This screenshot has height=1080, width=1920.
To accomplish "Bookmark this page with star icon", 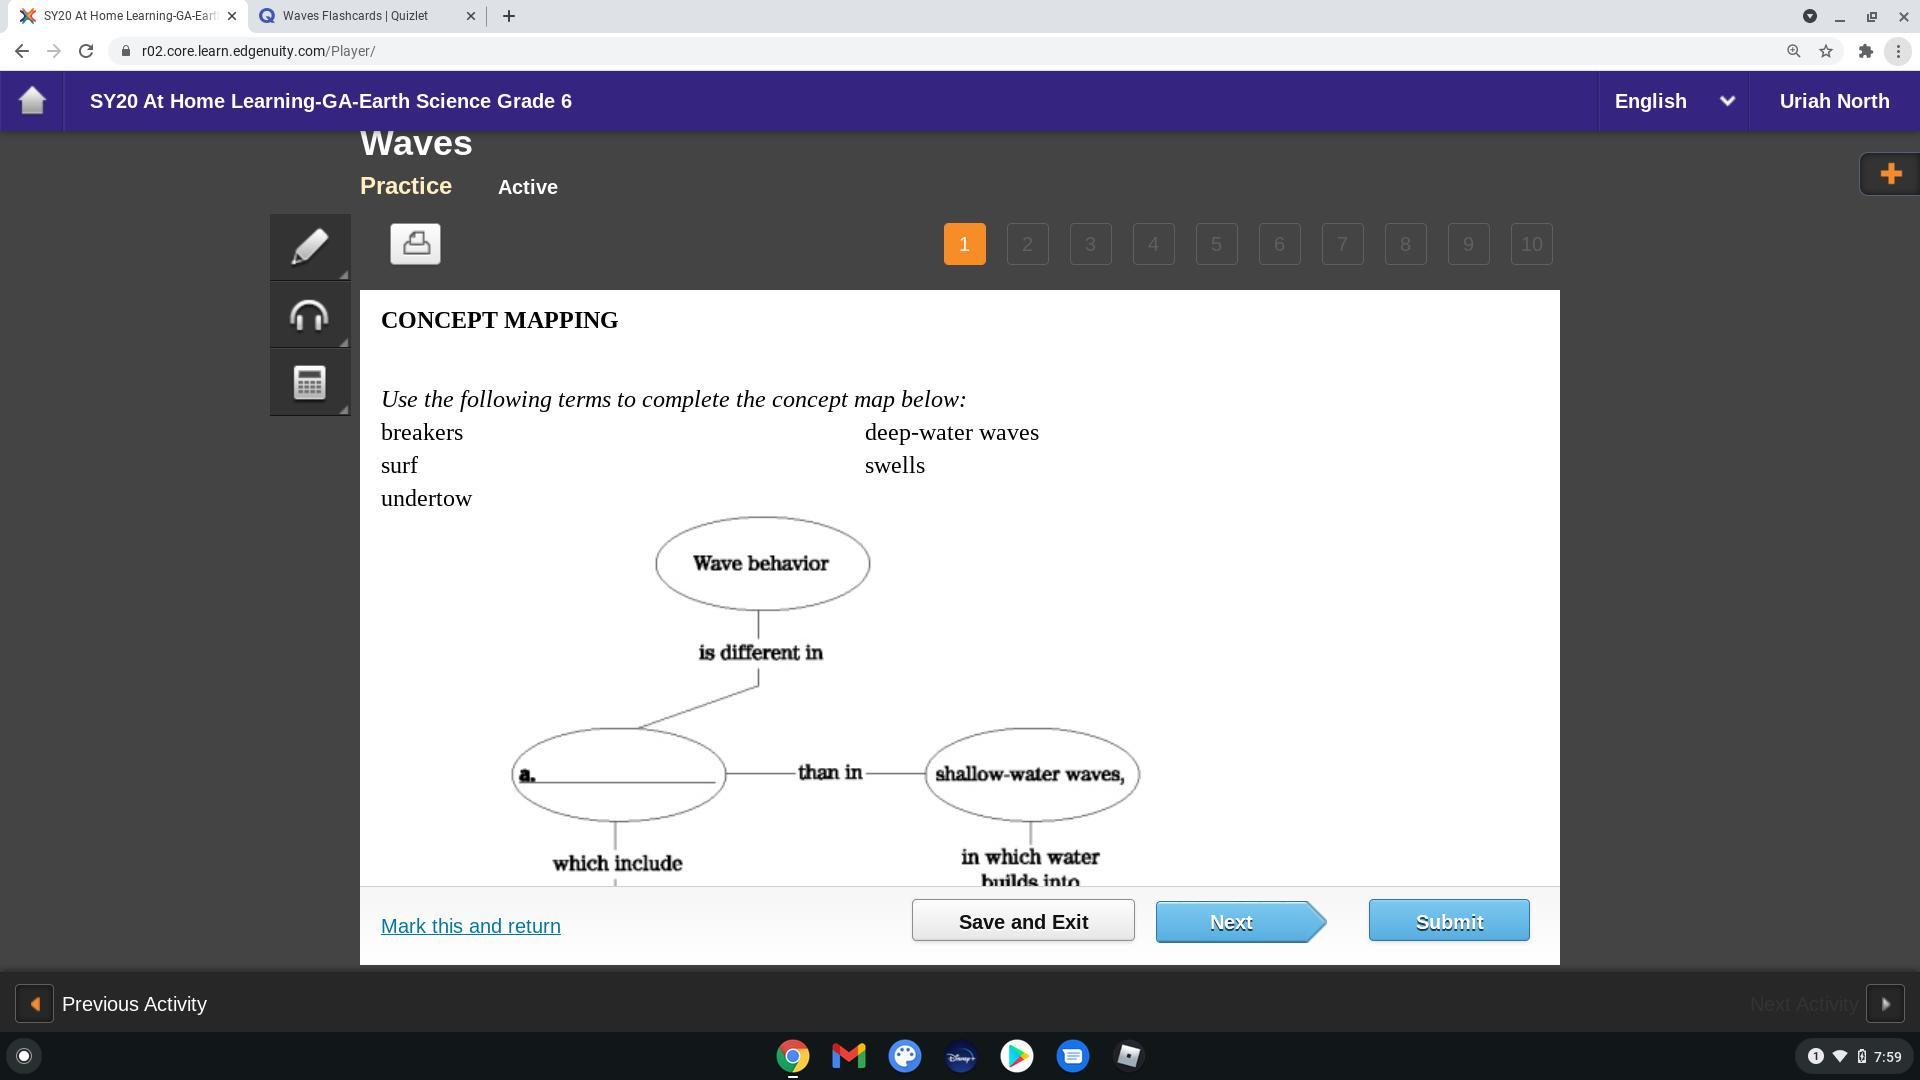I will [1826, 51].
